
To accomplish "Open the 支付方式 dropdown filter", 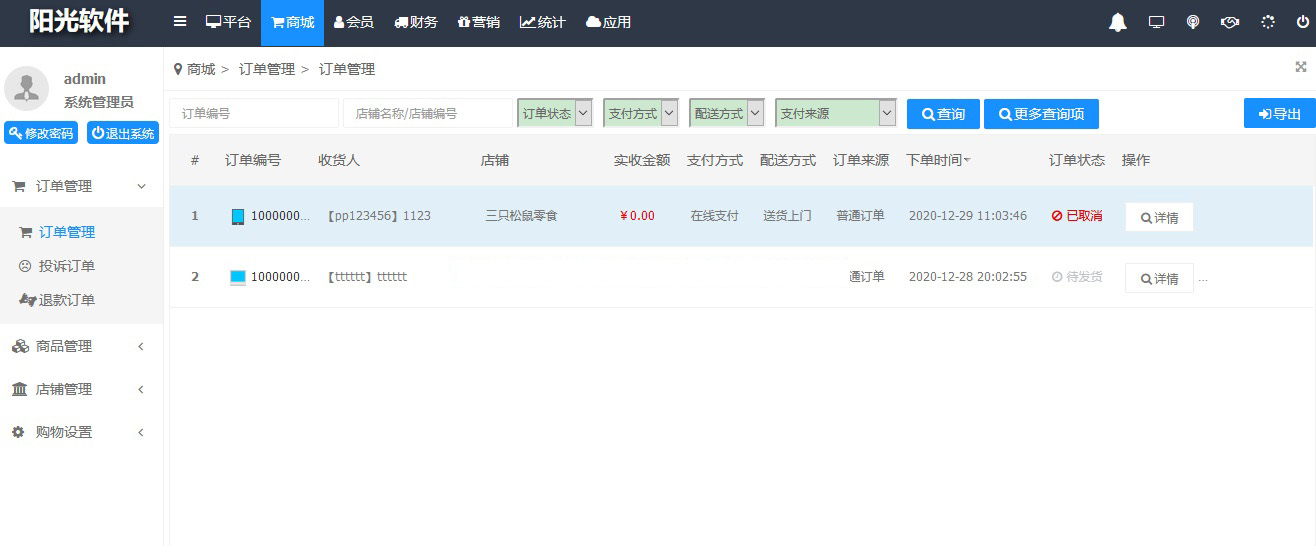I will (641, 114).
